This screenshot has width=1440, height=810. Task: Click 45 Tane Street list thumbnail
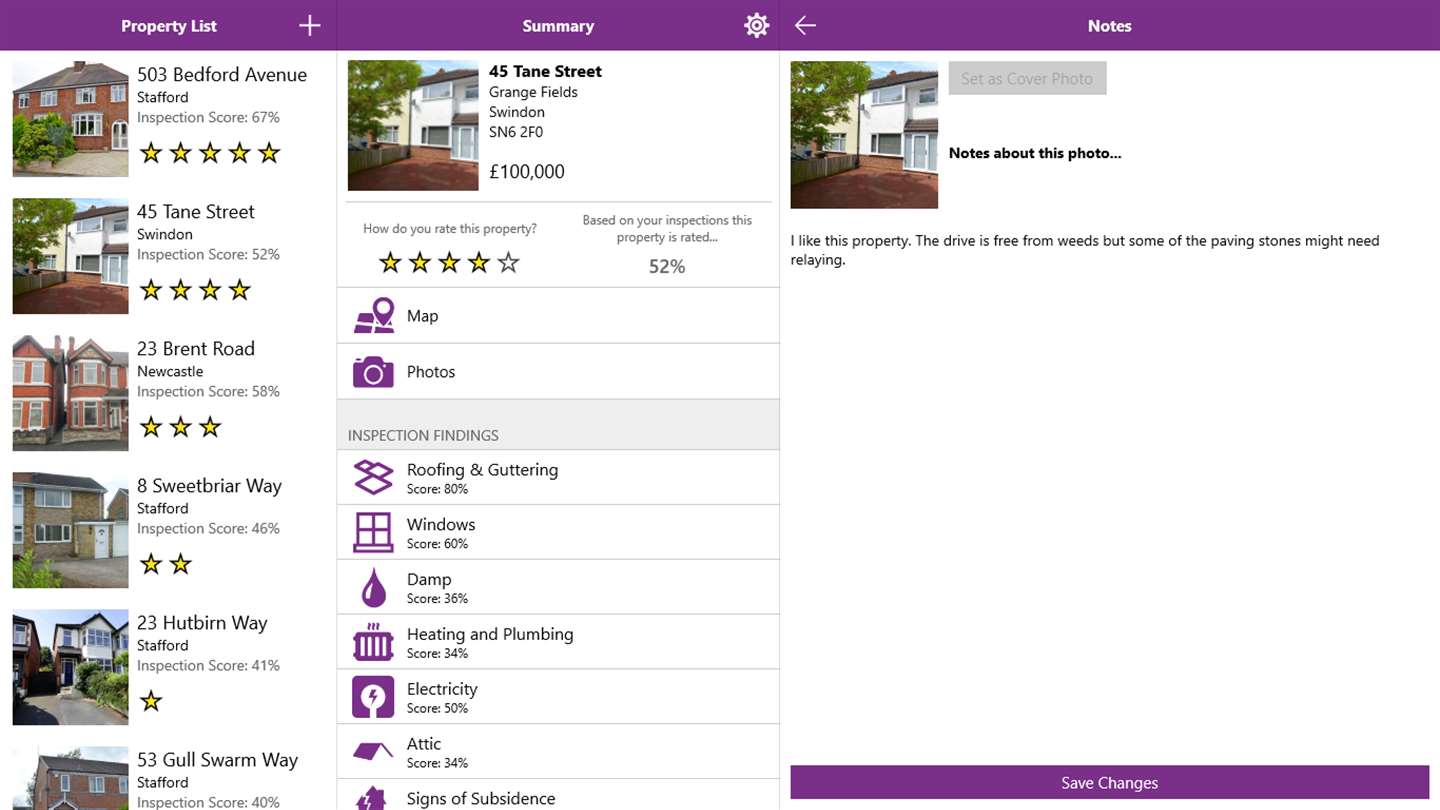[70, 256]
